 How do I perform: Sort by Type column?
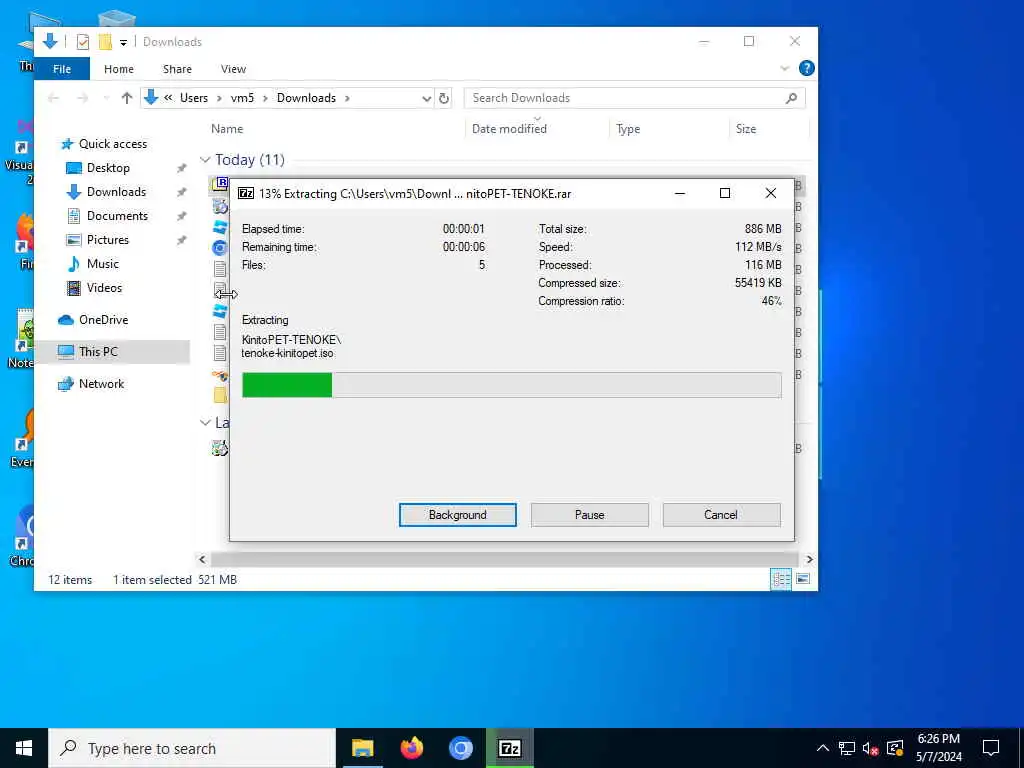tap(628, 129)
